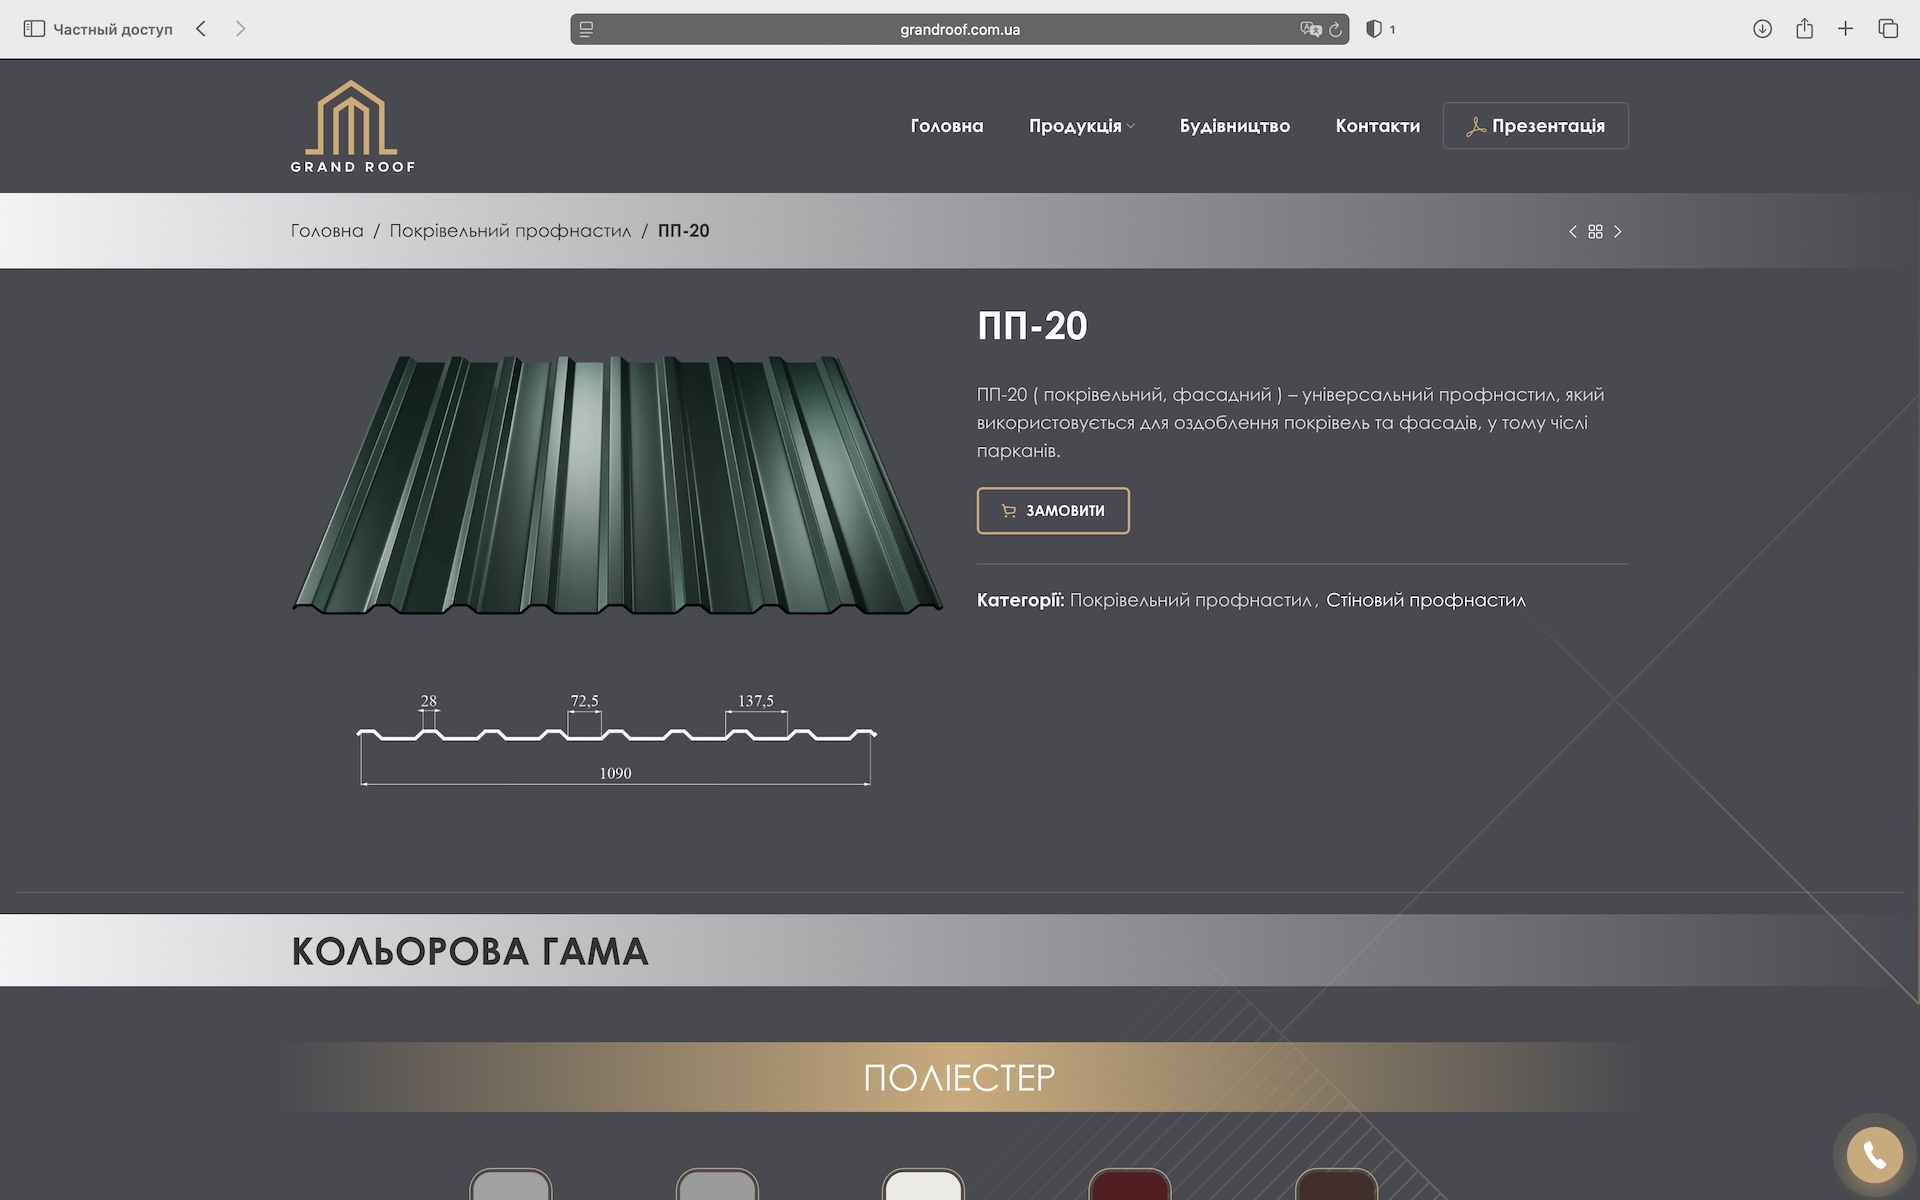
Task: Select the first gray color swatch
Action: [511, 1184]
